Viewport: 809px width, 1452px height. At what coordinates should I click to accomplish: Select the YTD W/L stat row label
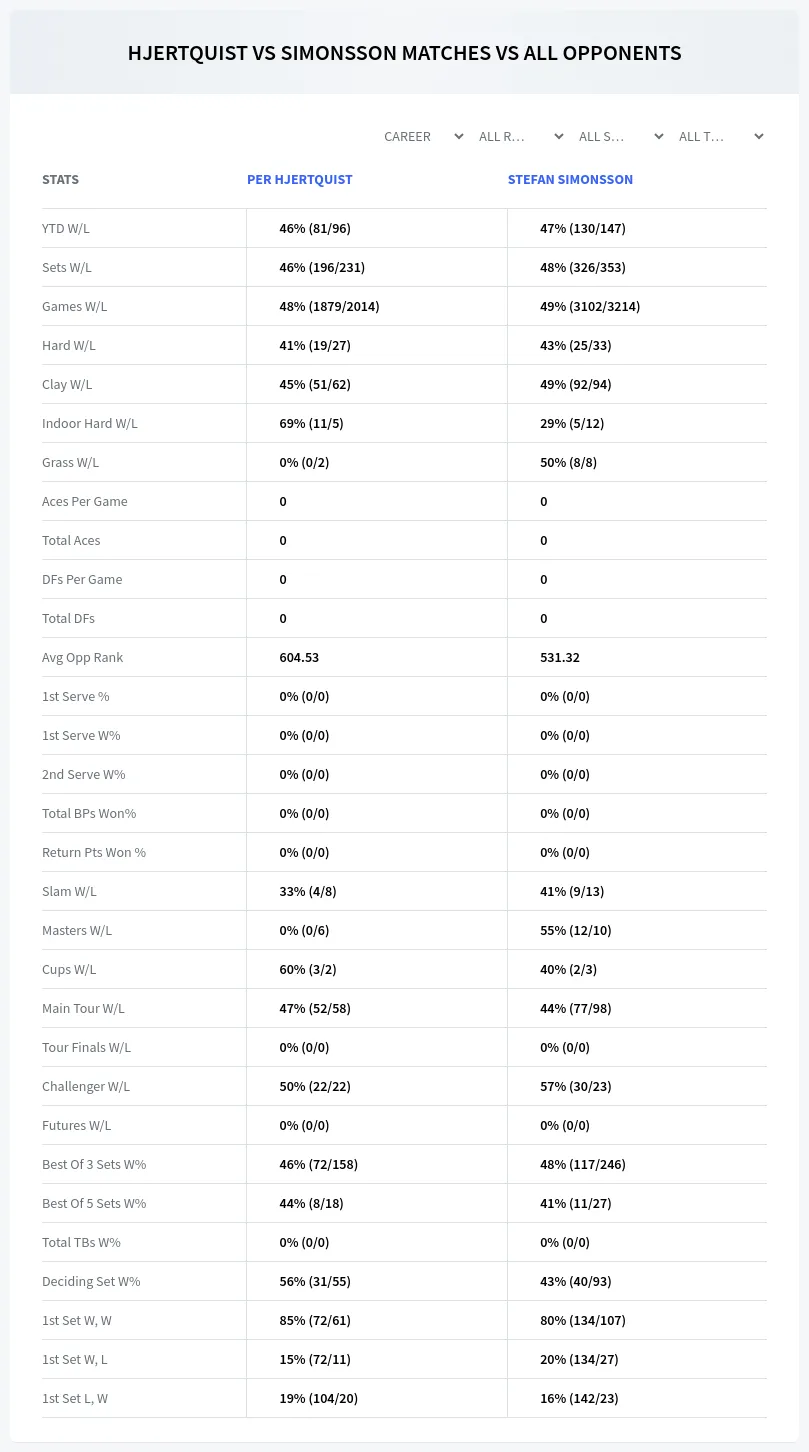tap(66, 228)
